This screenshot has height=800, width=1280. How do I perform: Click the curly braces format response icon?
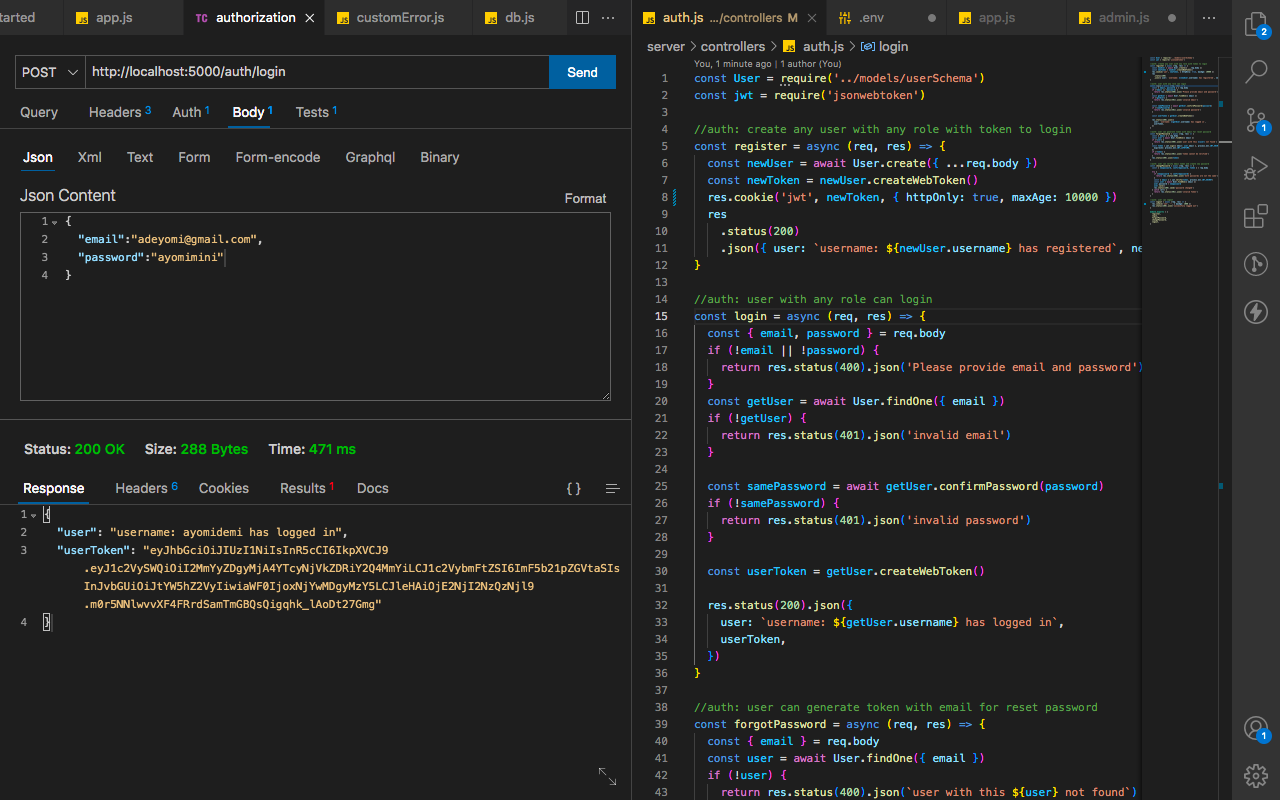point(573,488)
